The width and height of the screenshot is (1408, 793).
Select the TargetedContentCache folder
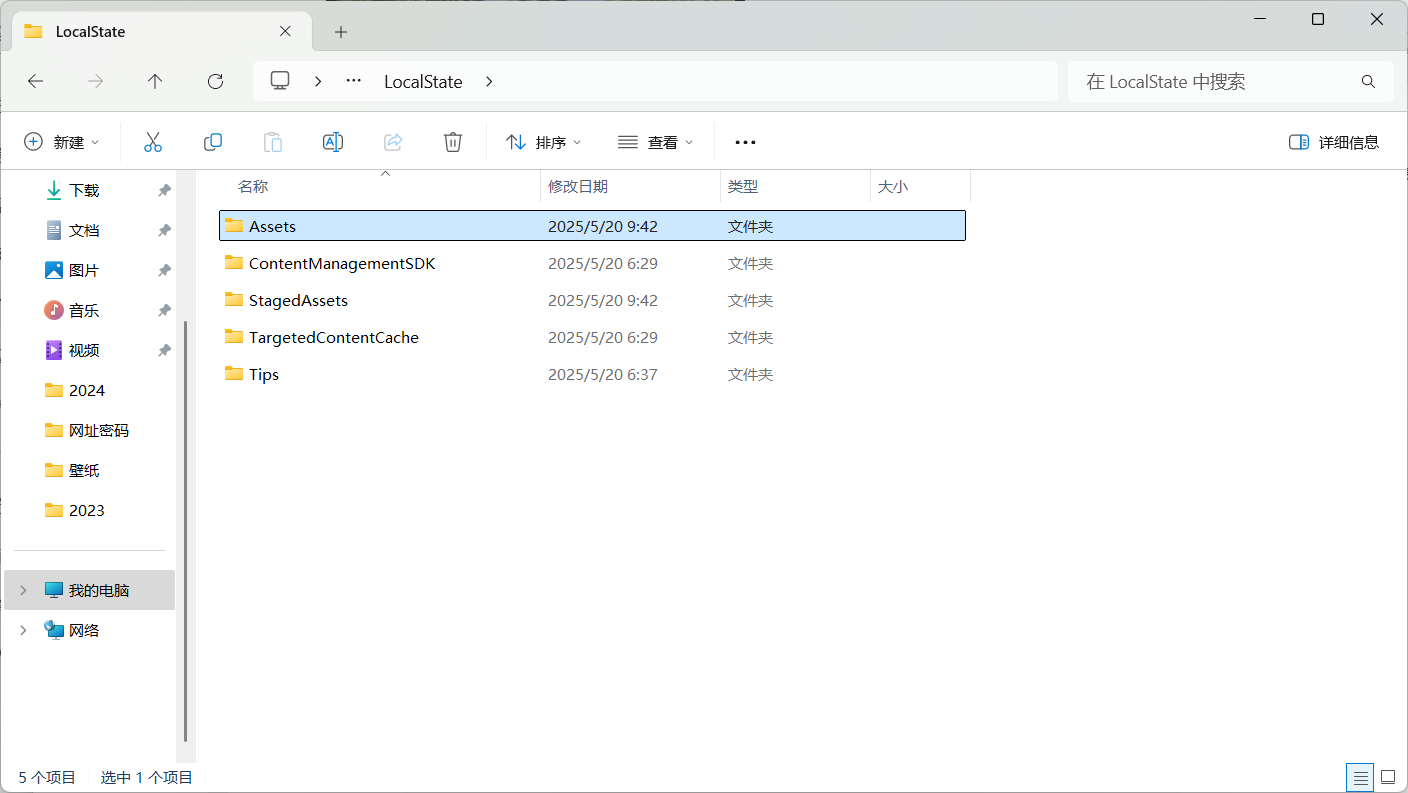coord(333,338)
